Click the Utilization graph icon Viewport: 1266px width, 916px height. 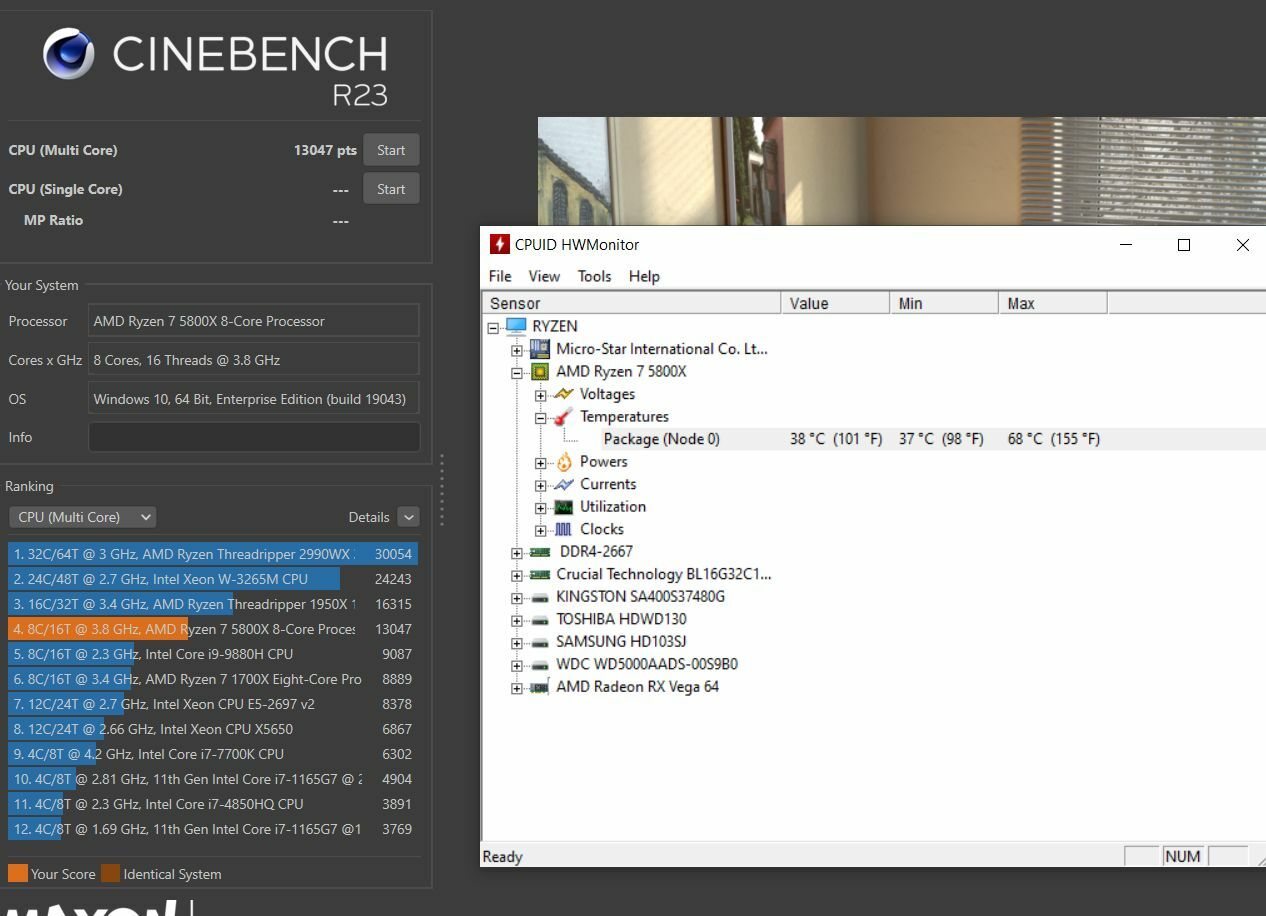click(564, 507)
